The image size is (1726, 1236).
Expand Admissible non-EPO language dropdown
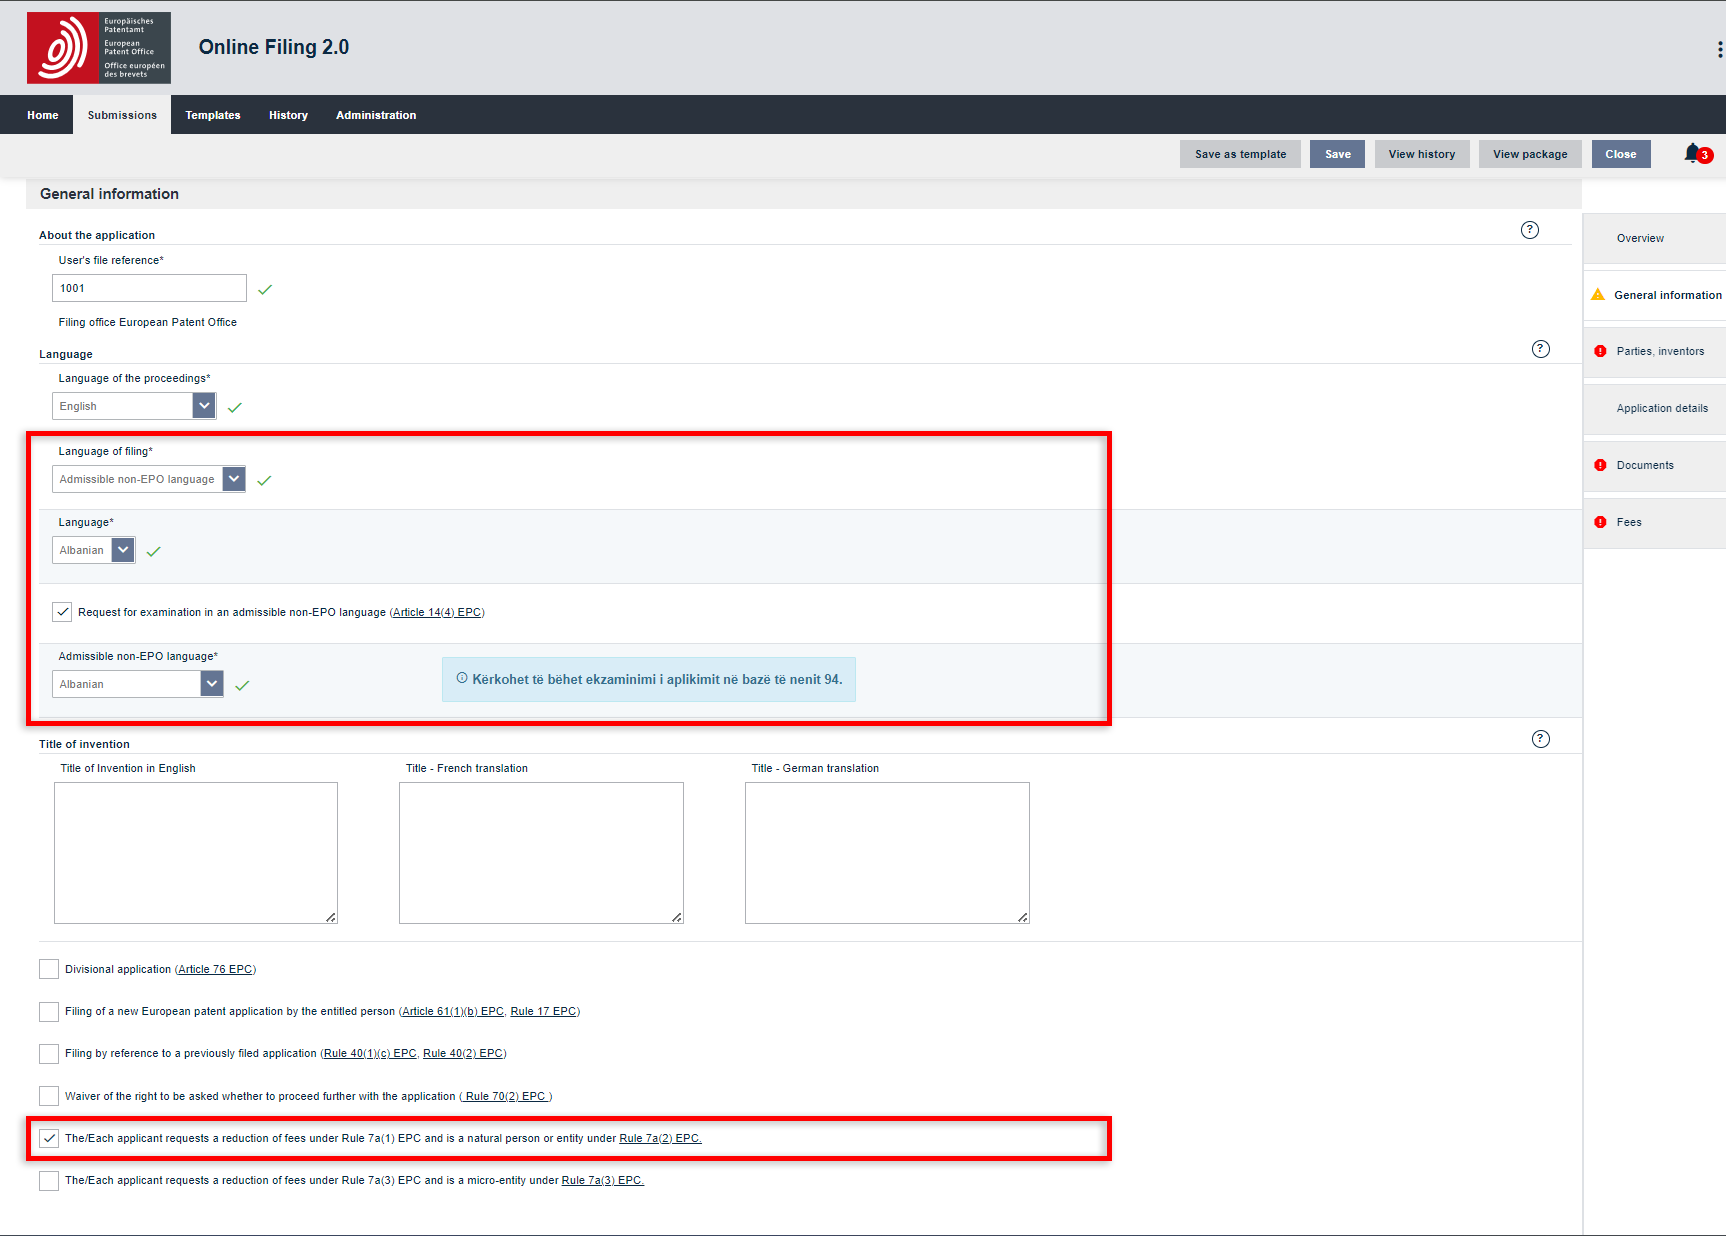212,684
